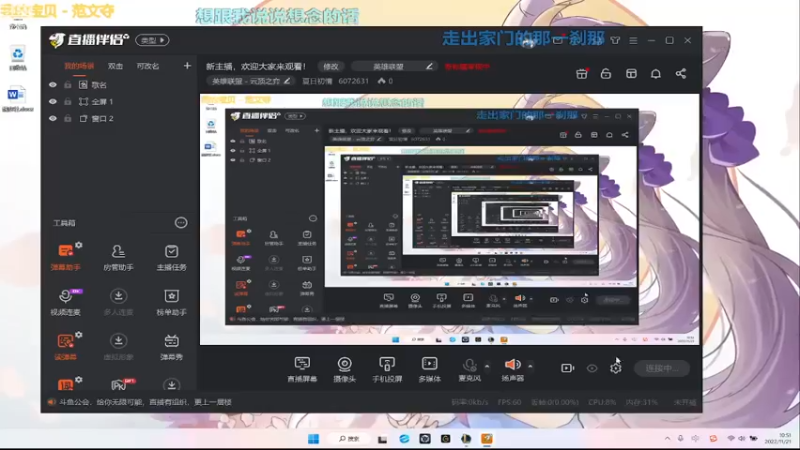Viewport: 800px width, 450px height.
Task: Open the 主播任务 checklist icon
Action: click(x=171, y=257)
